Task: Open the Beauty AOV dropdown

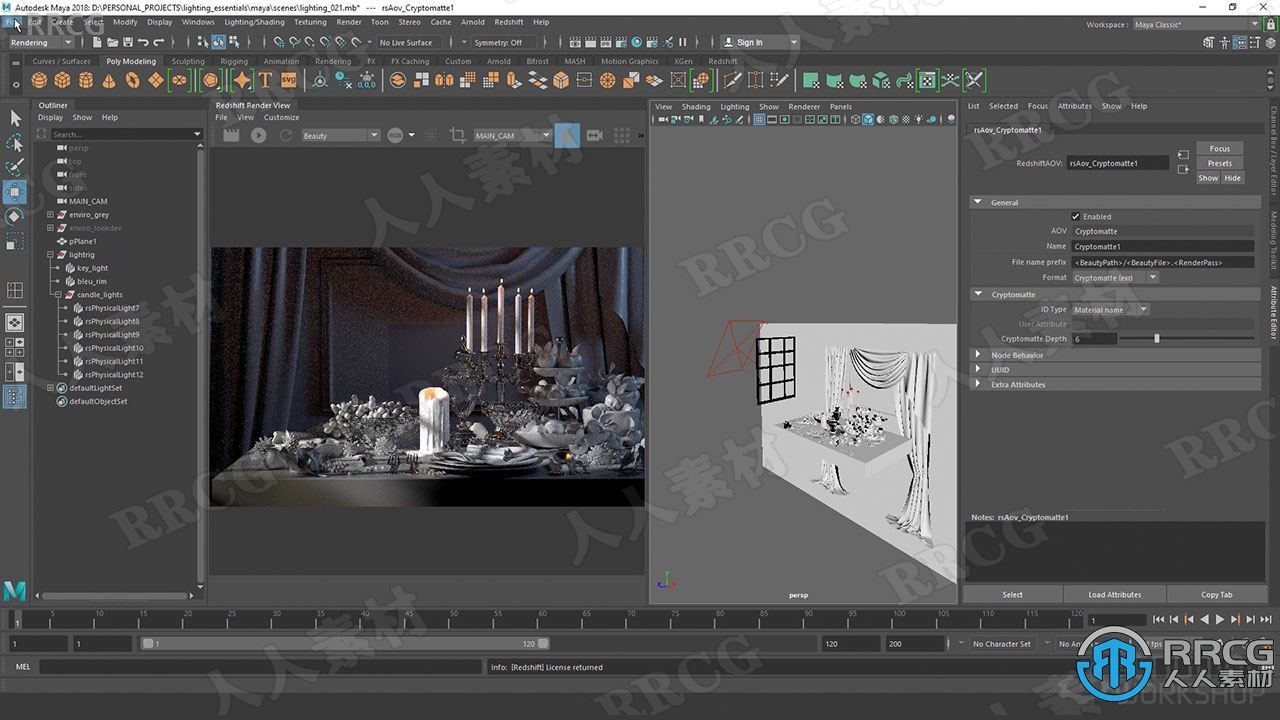Action: pos(340,135)
